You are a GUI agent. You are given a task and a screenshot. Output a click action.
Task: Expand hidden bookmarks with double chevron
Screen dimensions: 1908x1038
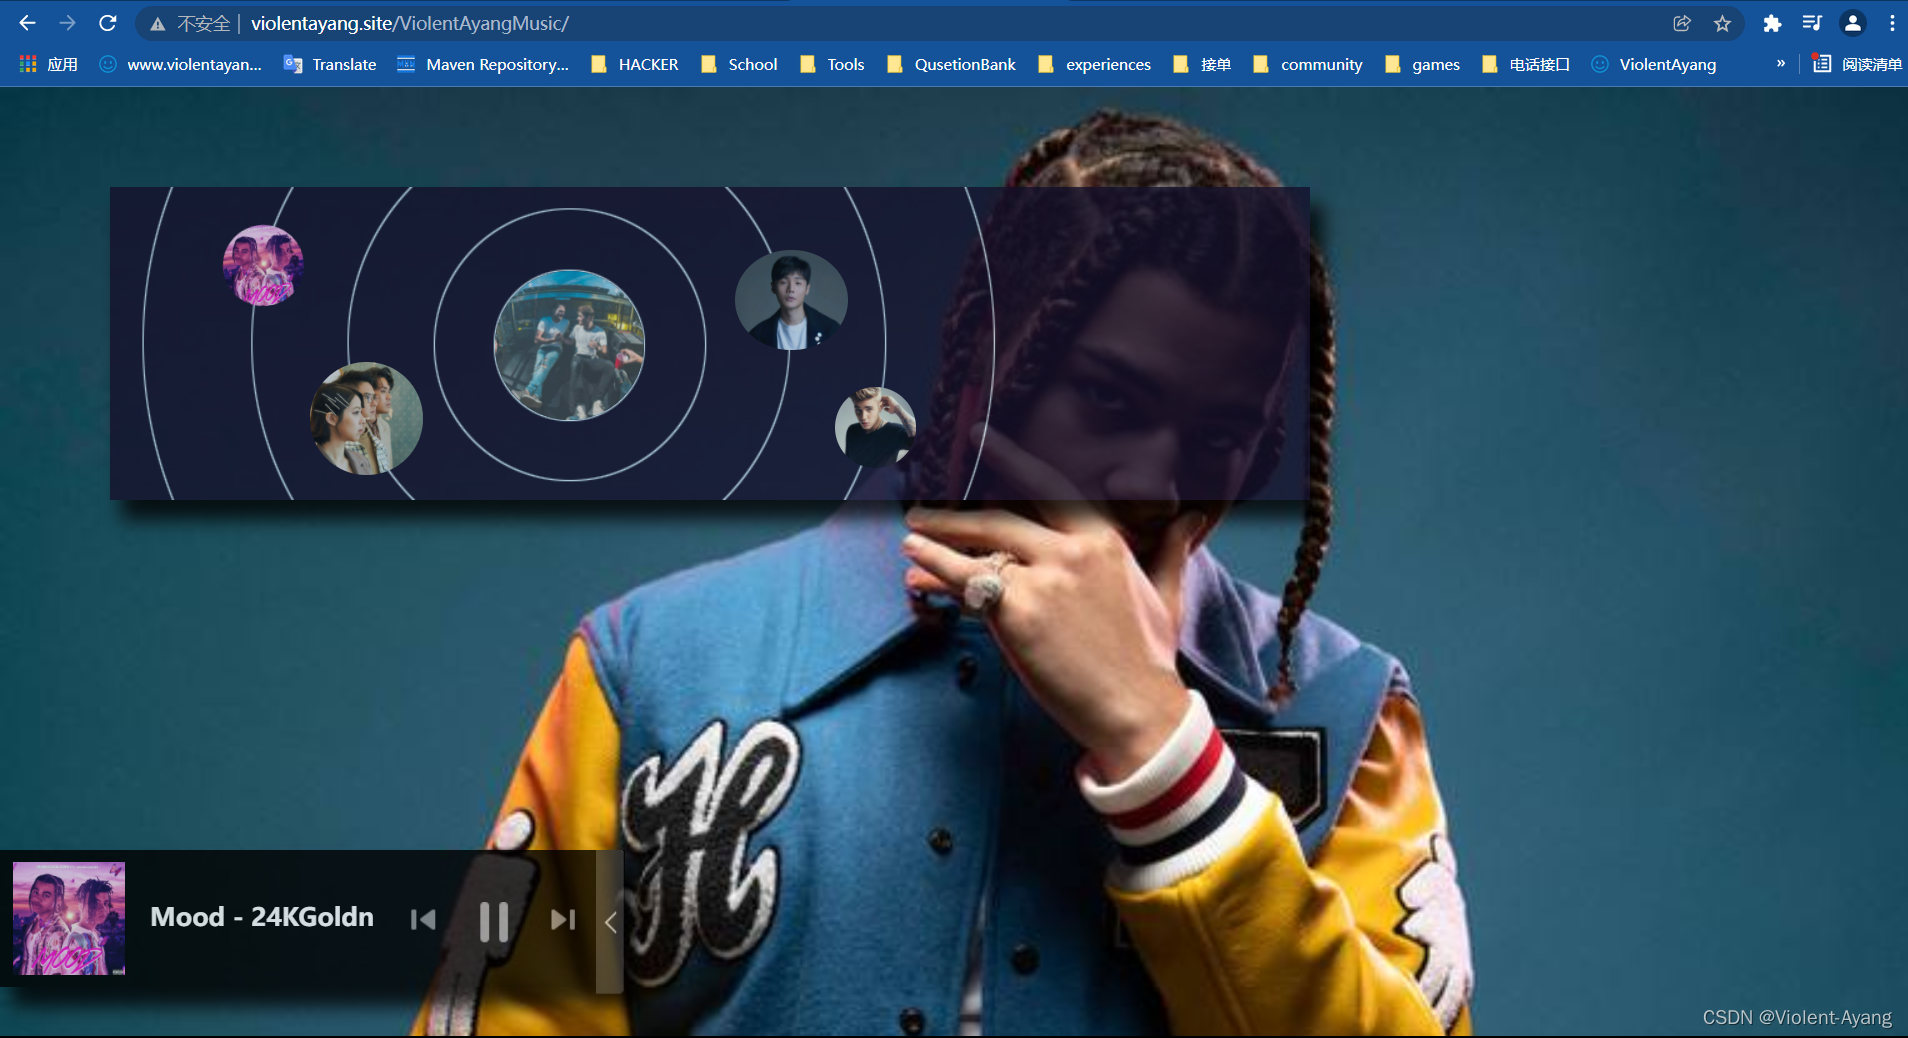pyautogui.click(x=1781, y=63)
